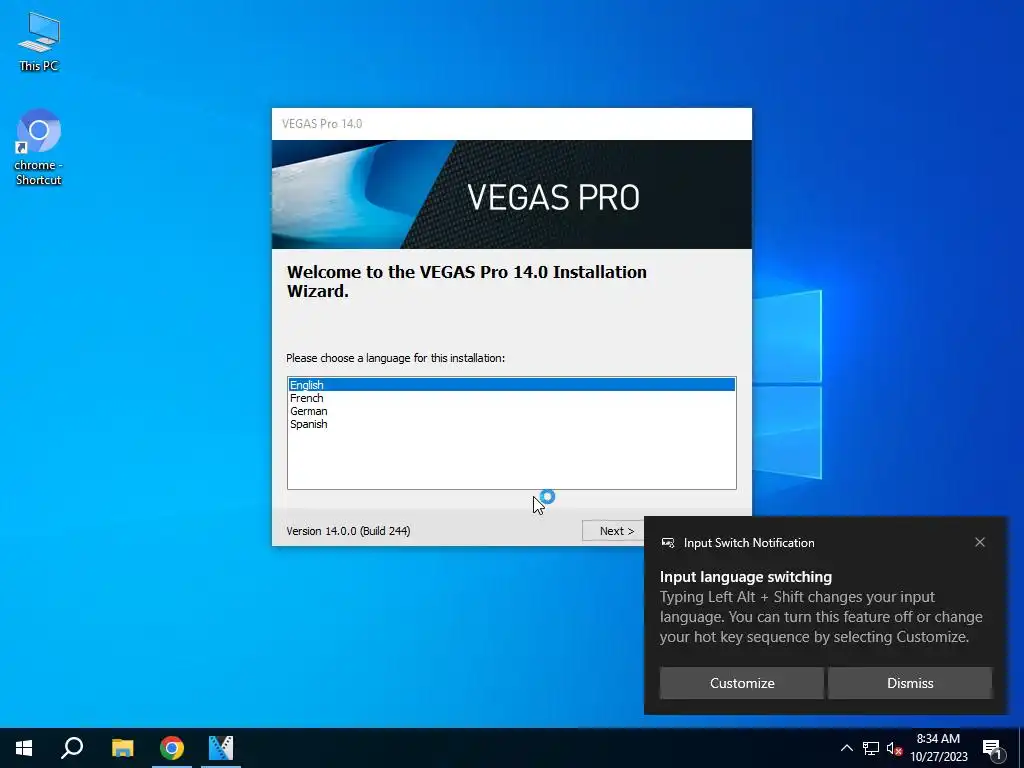Open network status tray icon
1024x768 pixels.
[x=871, y=748]
